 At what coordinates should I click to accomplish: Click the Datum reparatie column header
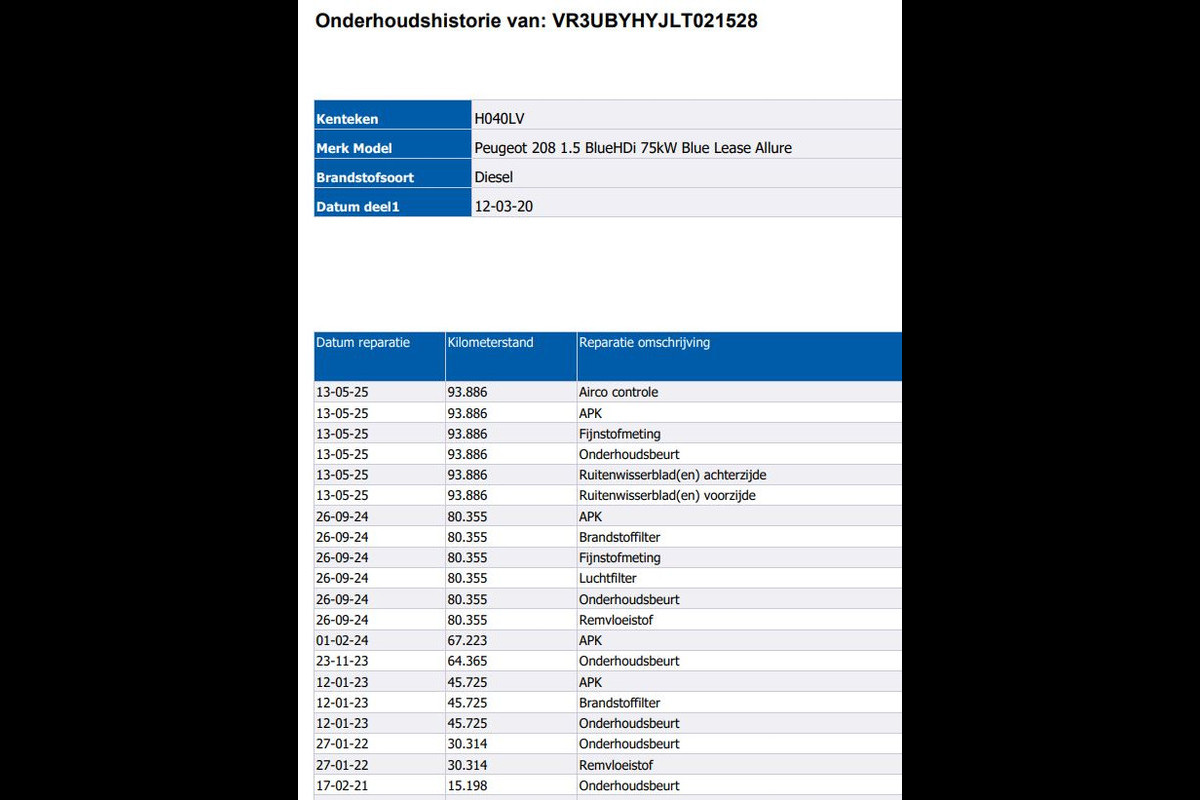point(363,343)
